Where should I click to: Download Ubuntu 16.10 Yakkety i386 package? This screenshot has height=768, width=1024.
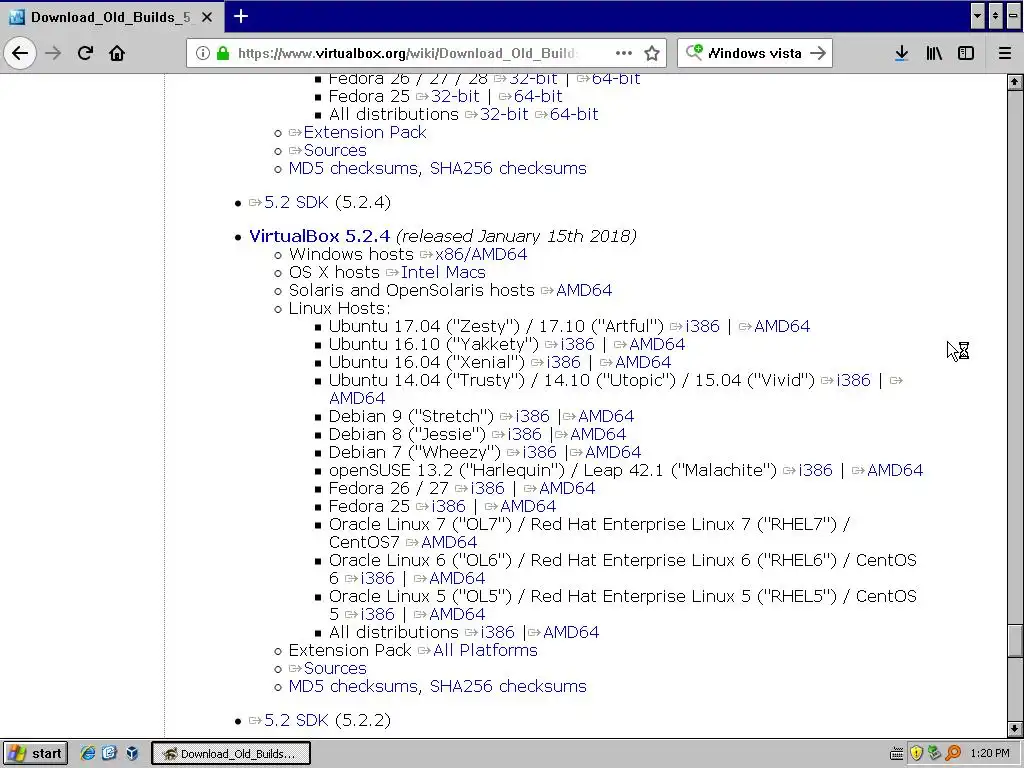[577, 344]
